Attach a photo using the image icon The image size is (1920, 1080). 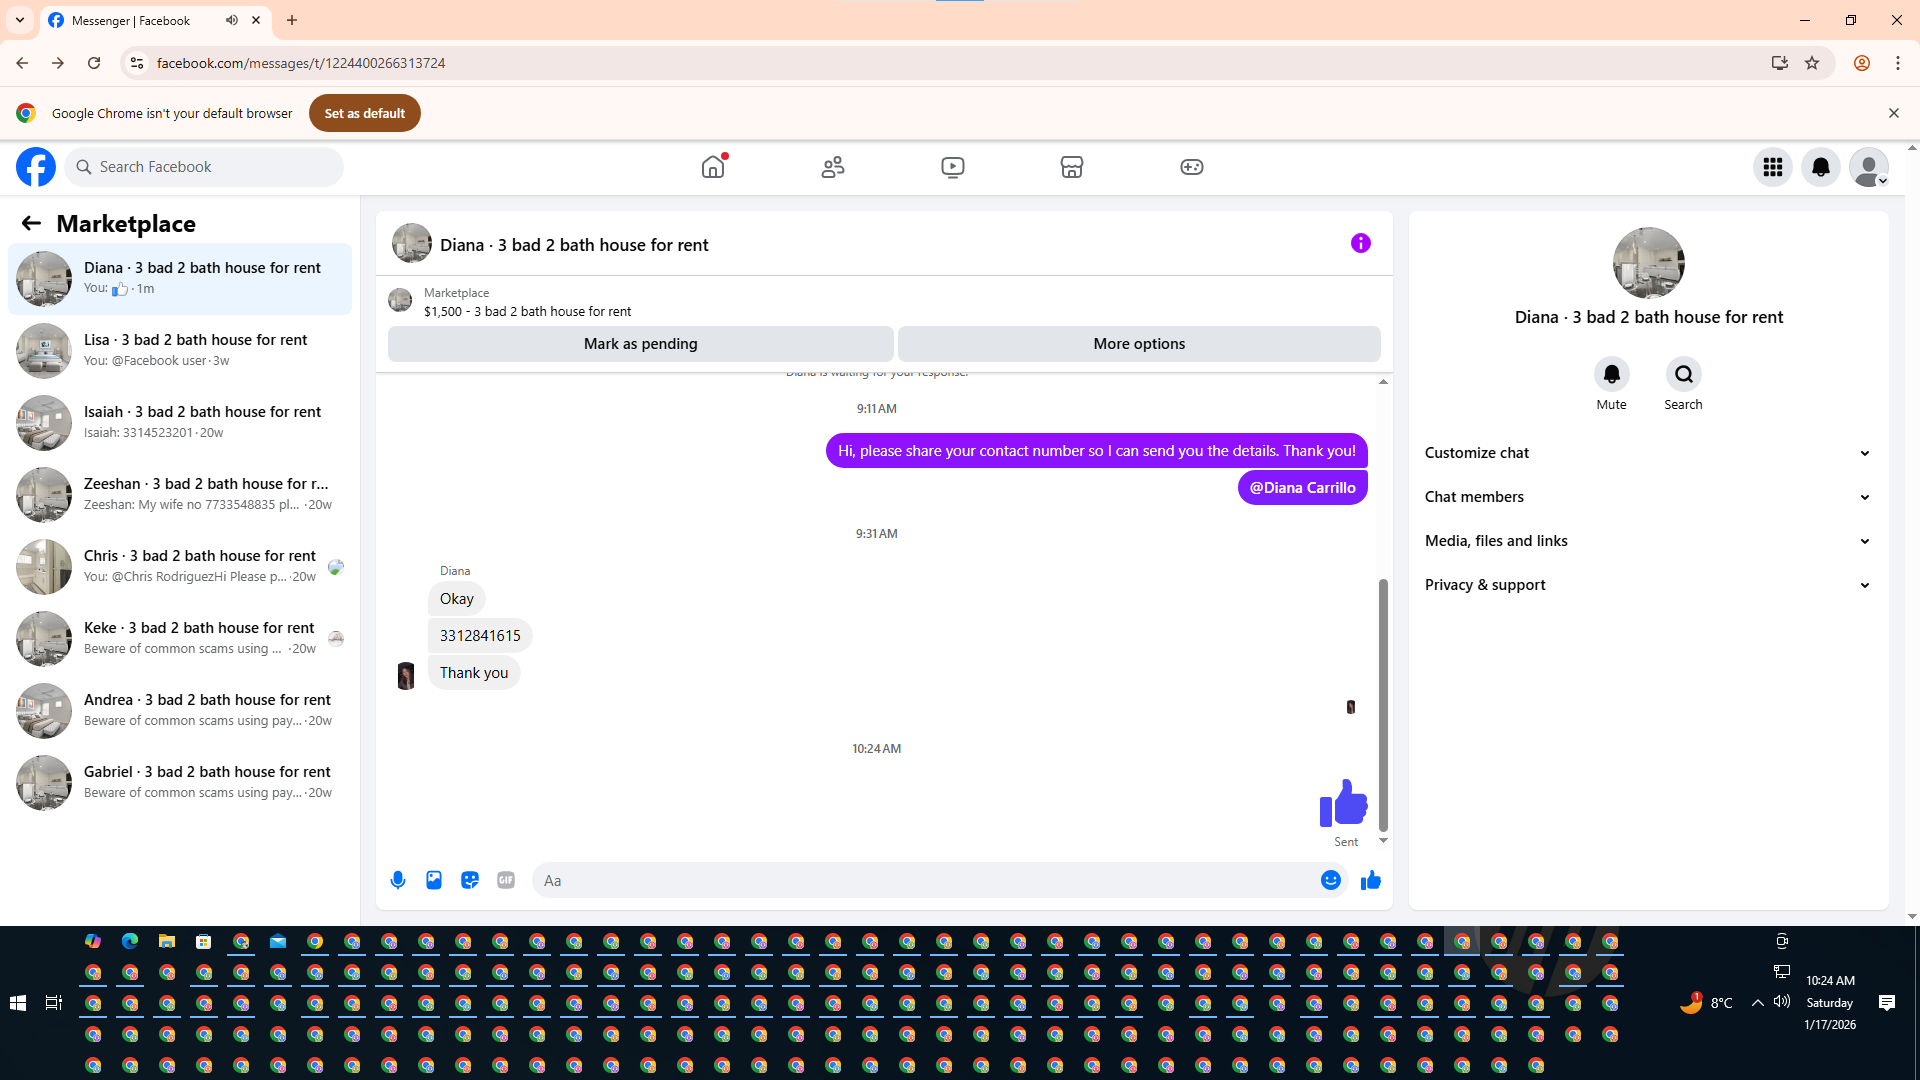(434, 880)
